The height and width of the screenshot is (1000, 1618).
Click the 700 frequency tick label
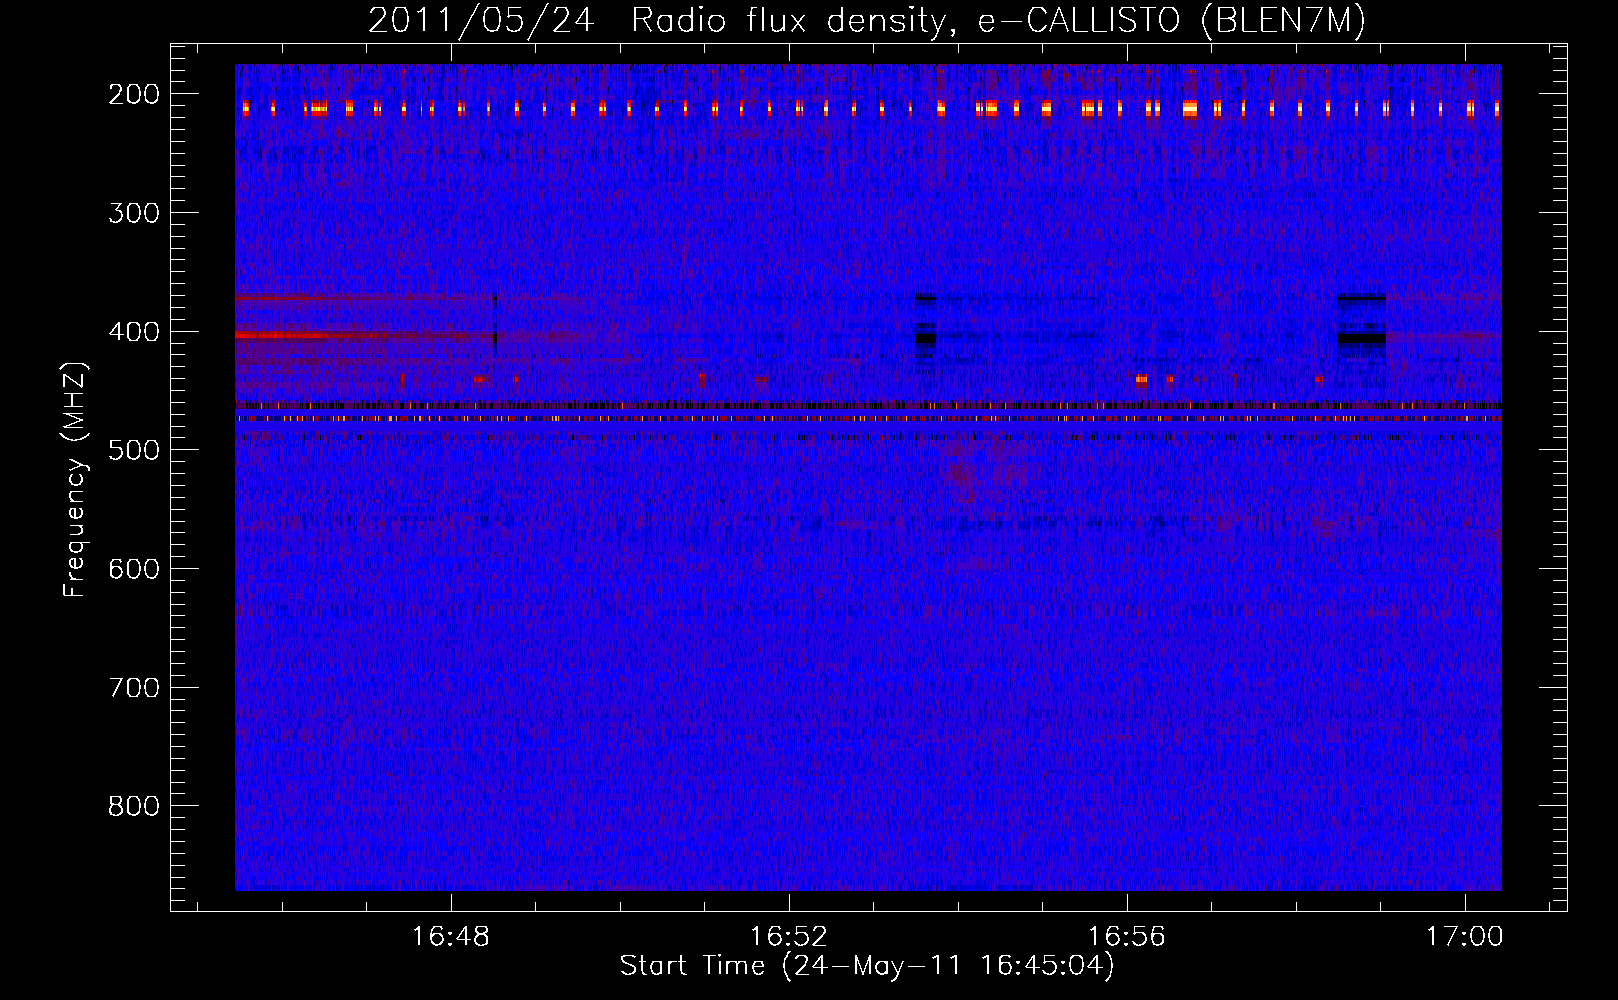tap(134, 687)
